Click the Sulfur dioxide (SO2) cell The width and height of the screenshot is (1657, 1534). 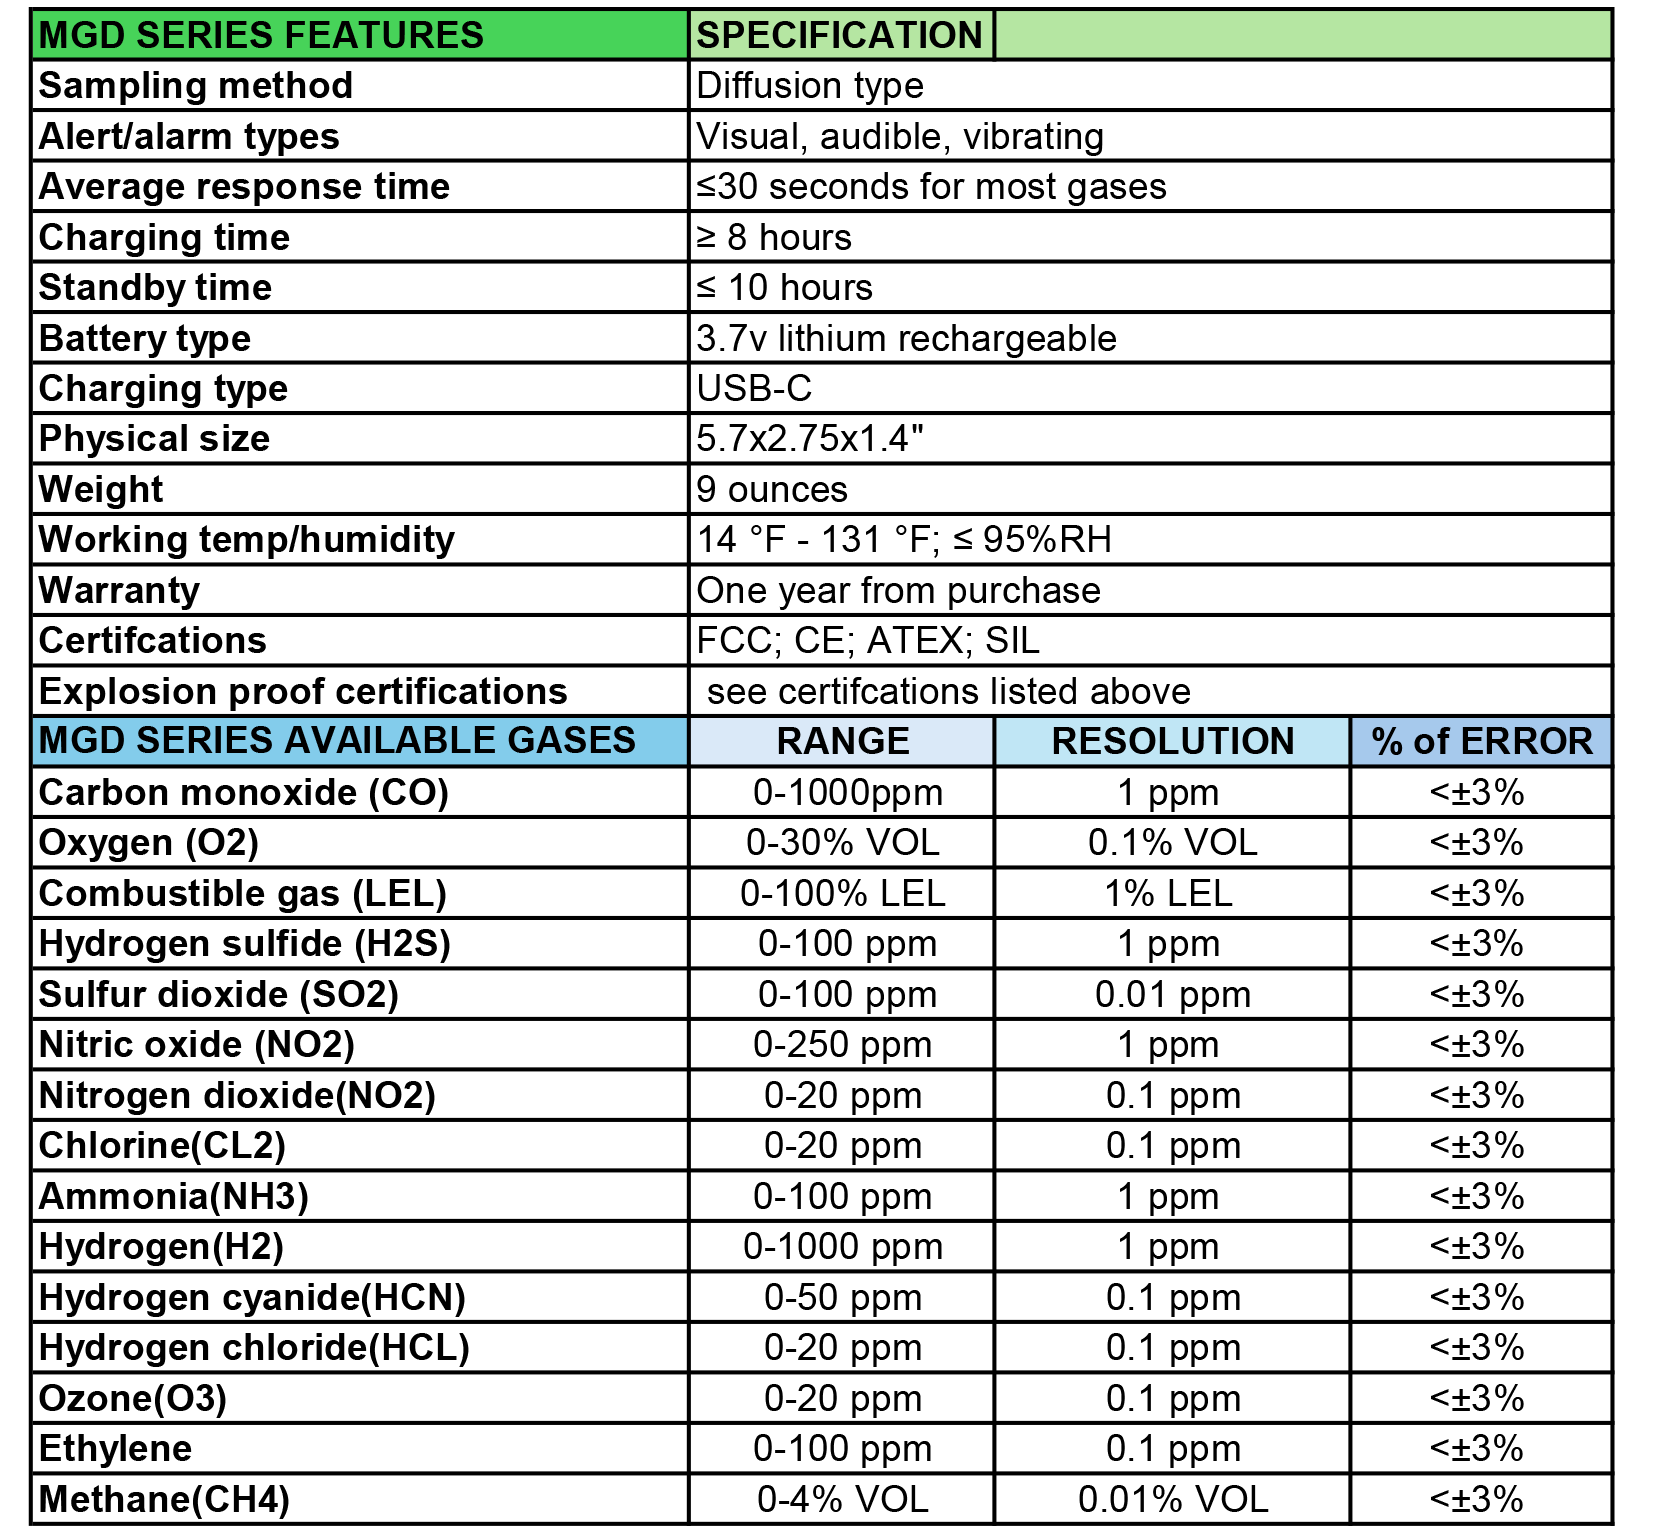(x=359, y=995)
